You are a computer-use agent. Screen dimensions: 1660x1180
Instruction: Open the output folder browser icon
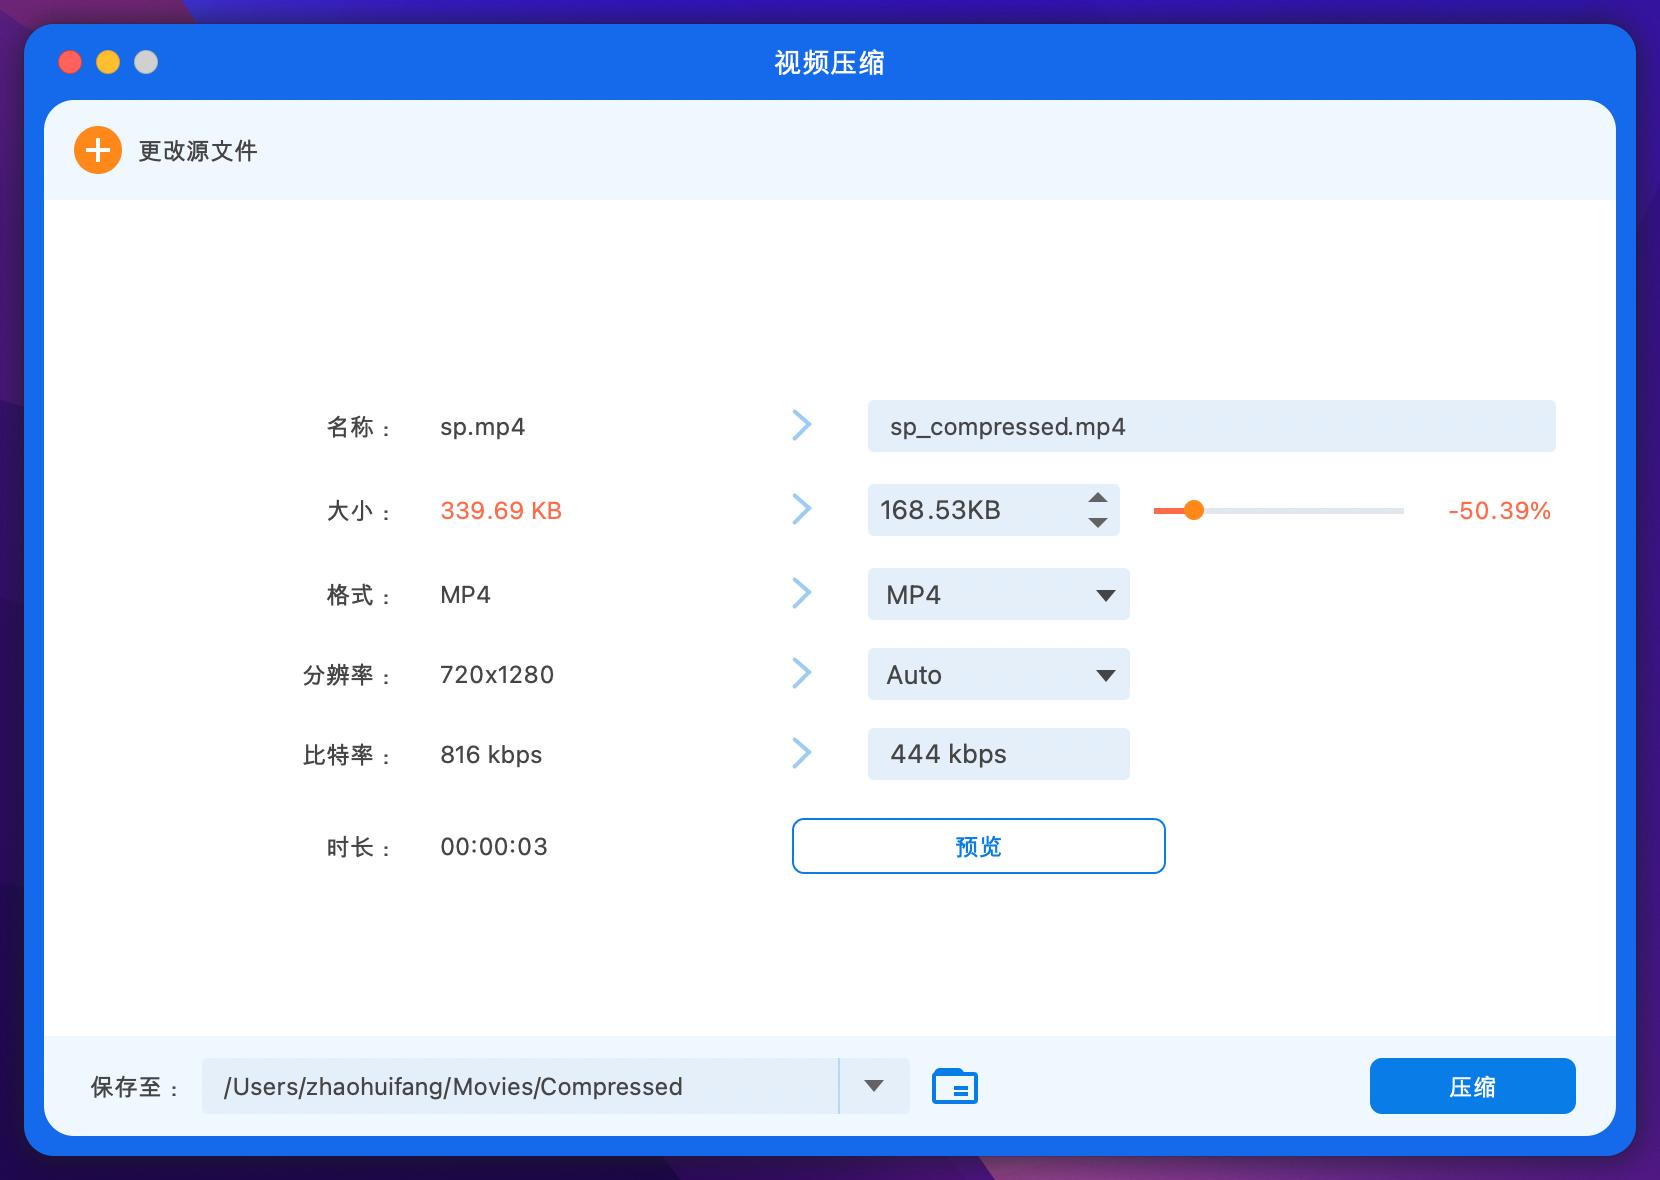pyautogui.click(x=955, y=1086)
